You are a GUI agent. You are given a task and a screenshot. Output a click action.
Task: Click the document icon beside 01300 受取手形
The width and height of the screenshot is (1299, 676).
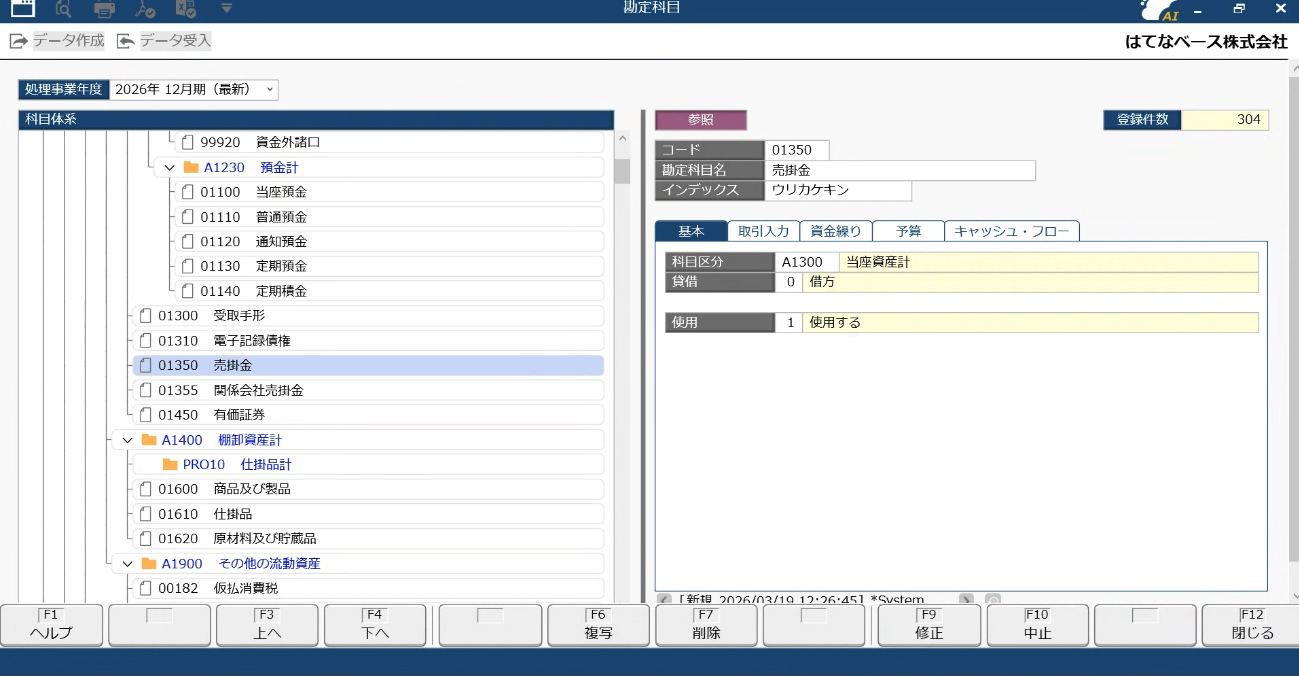[145, 316]
